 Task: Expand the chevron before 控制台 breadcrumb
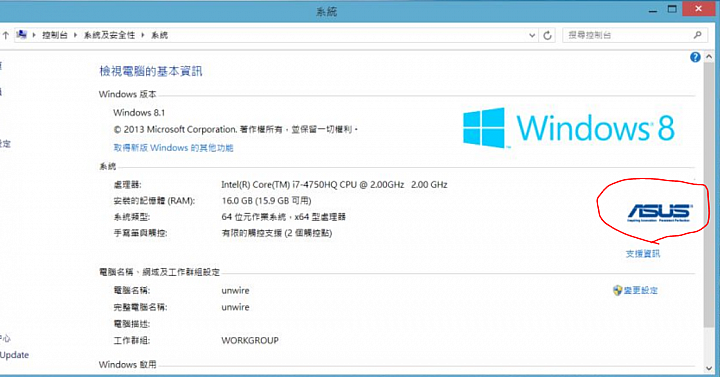click(x=34, y=35)
